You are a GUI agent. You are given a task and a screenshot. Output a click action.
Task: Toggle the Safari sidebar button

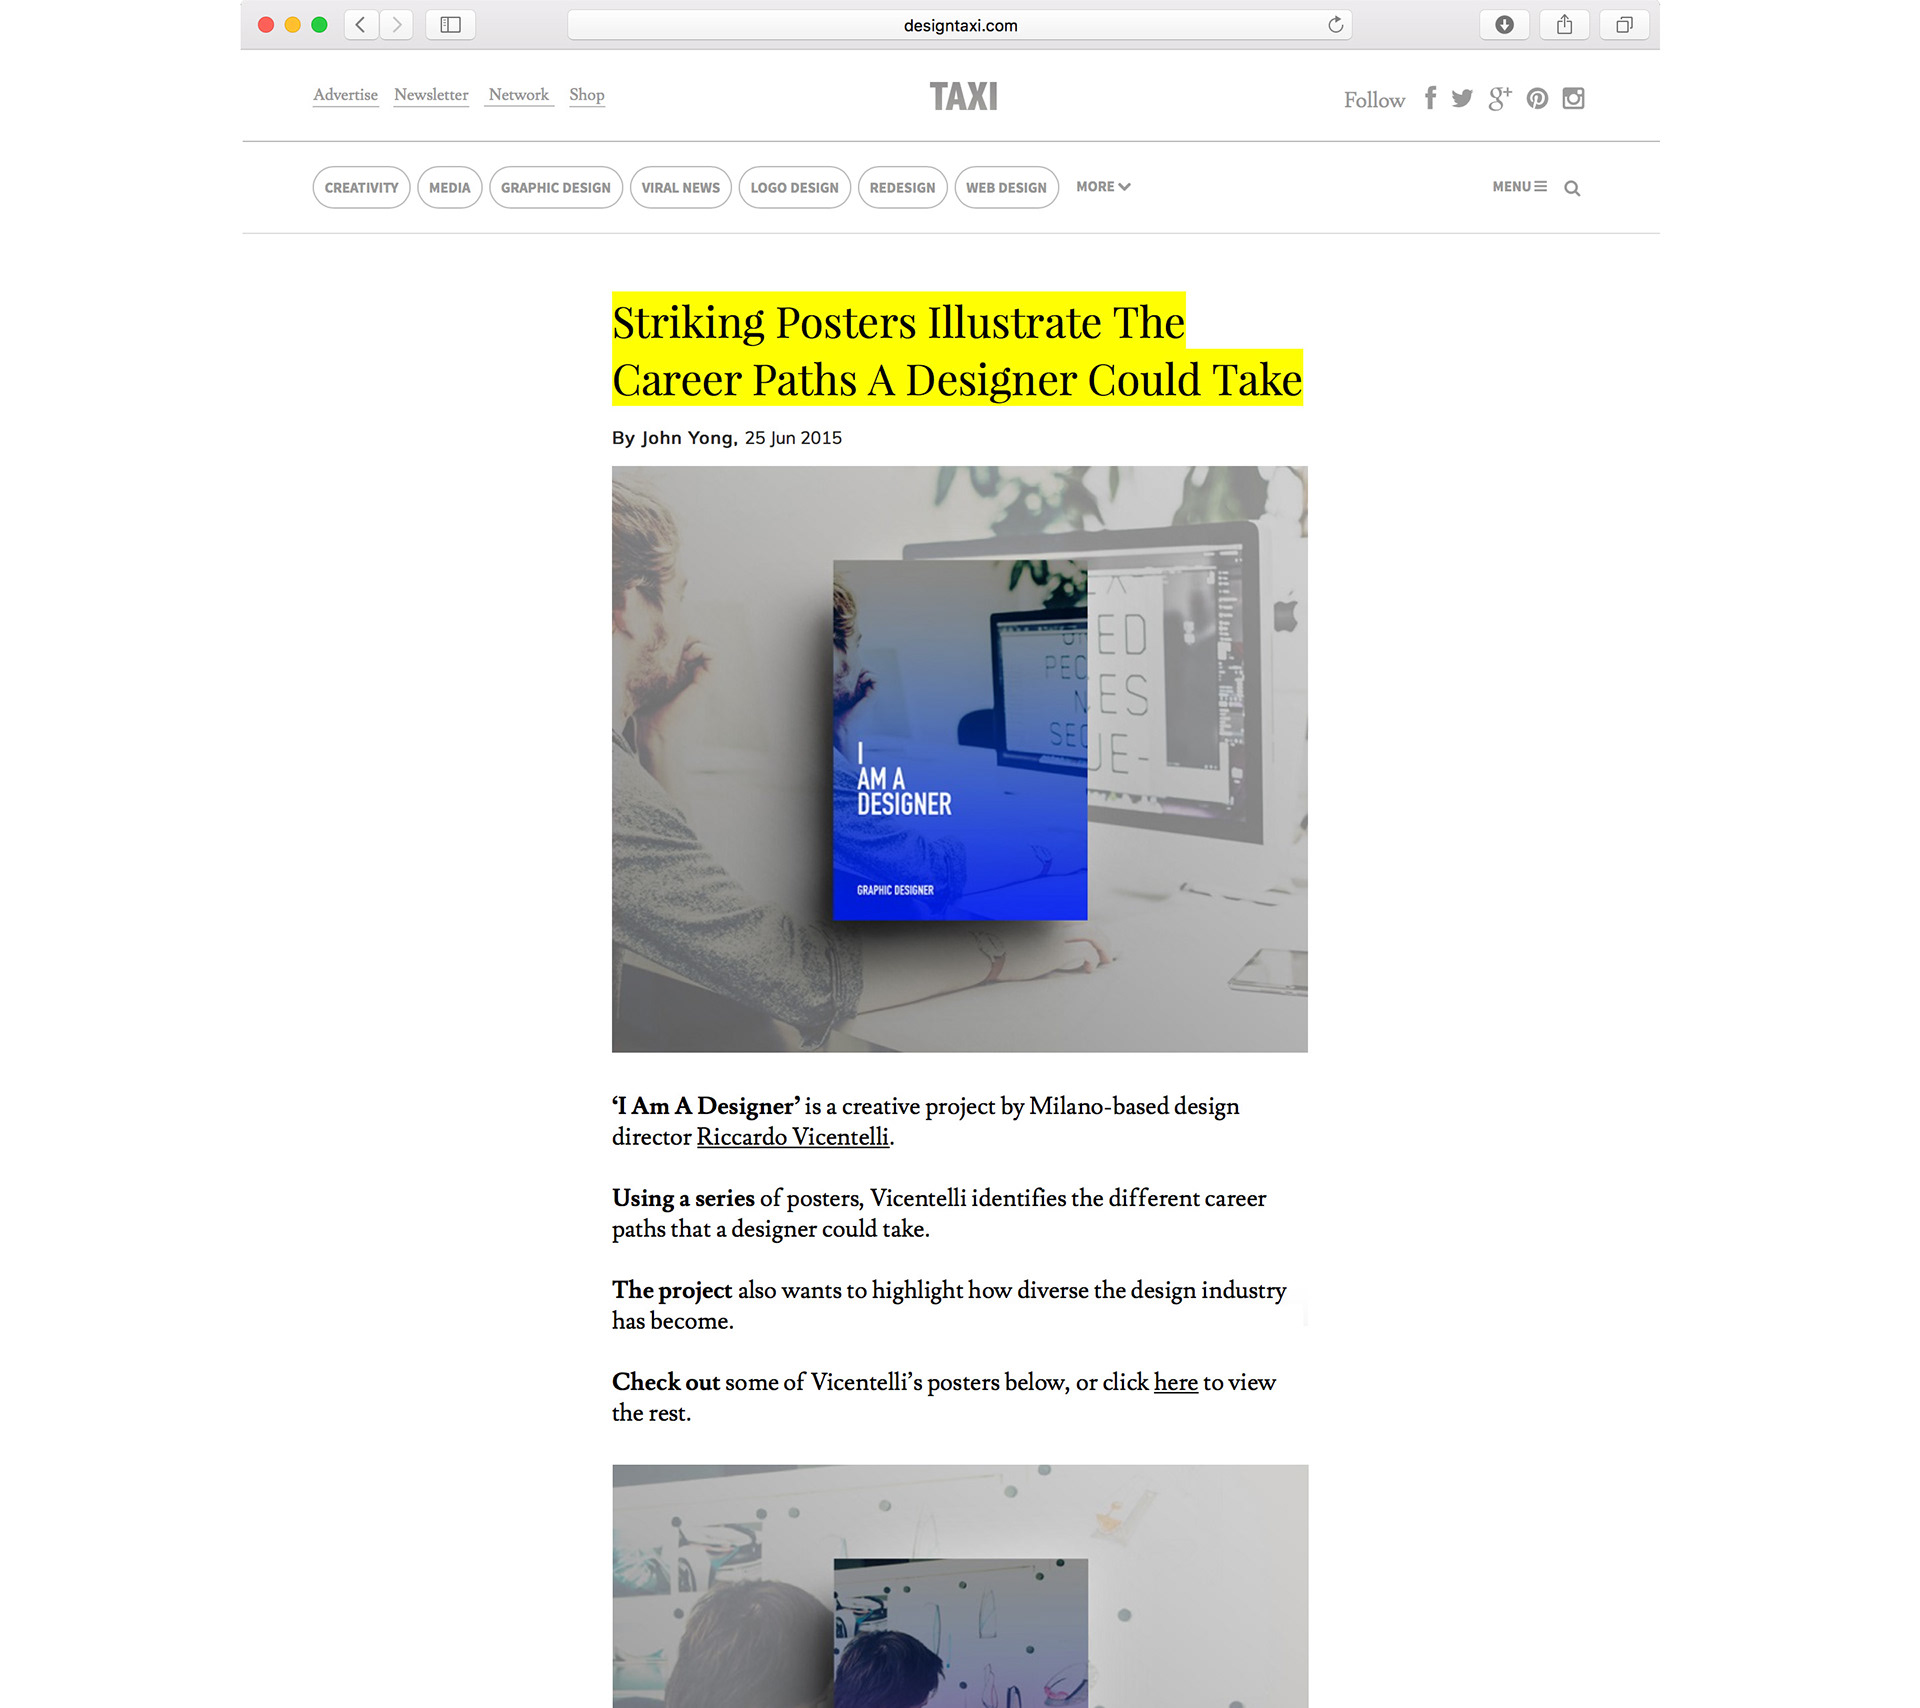click(x=451, y=25)
